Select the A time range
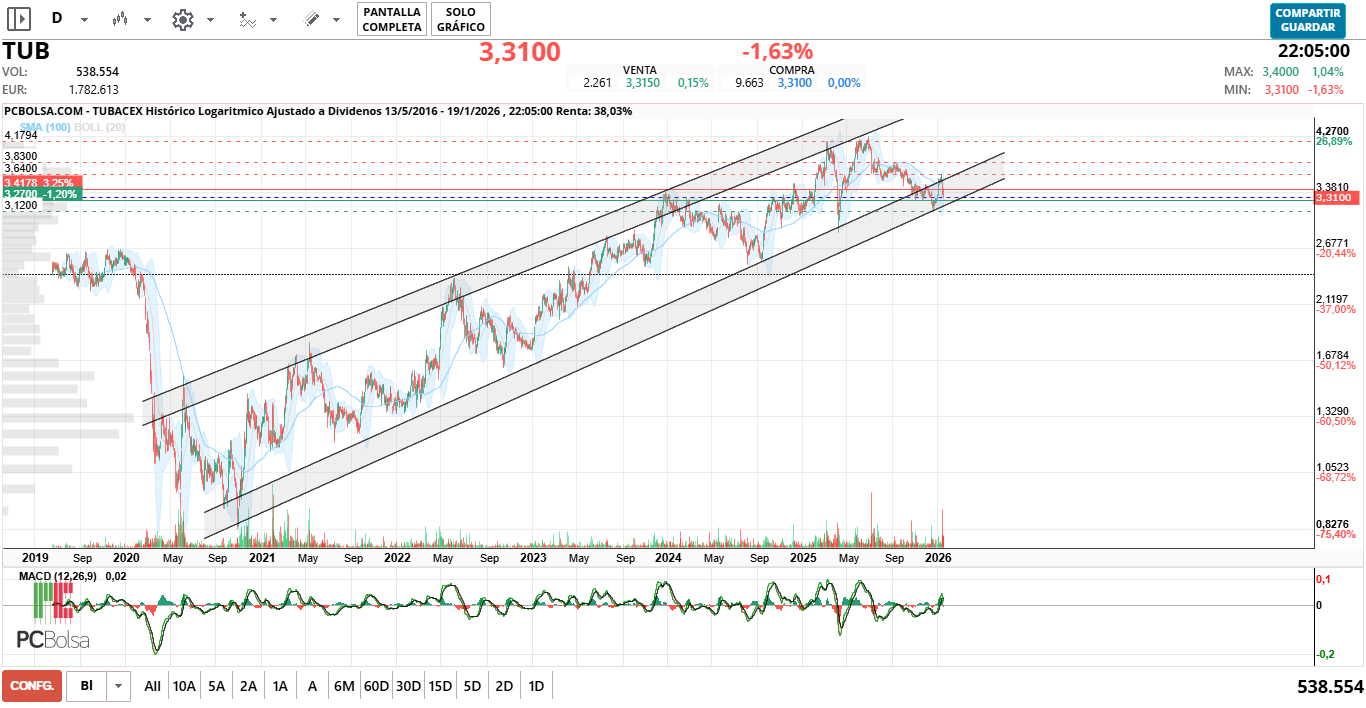The image size is (1366, 708). pyautogui.click(x=312, y=686)
